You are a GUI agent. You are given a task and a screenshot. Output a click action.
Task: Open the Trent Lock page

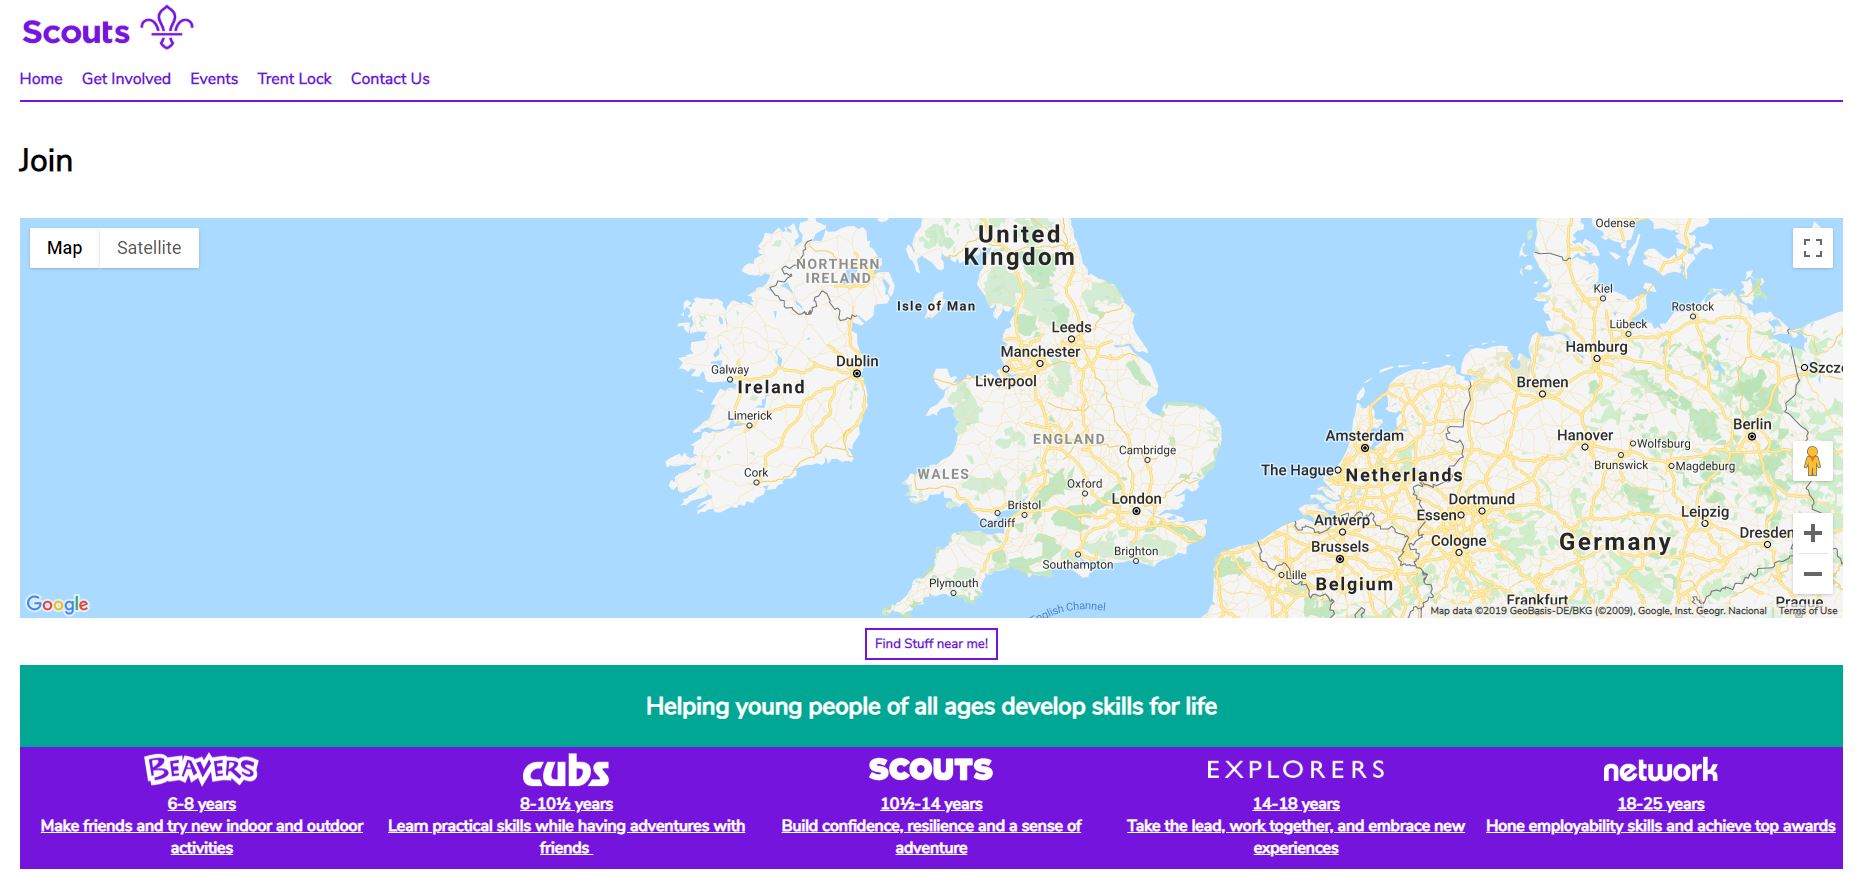tap(294, 79)
